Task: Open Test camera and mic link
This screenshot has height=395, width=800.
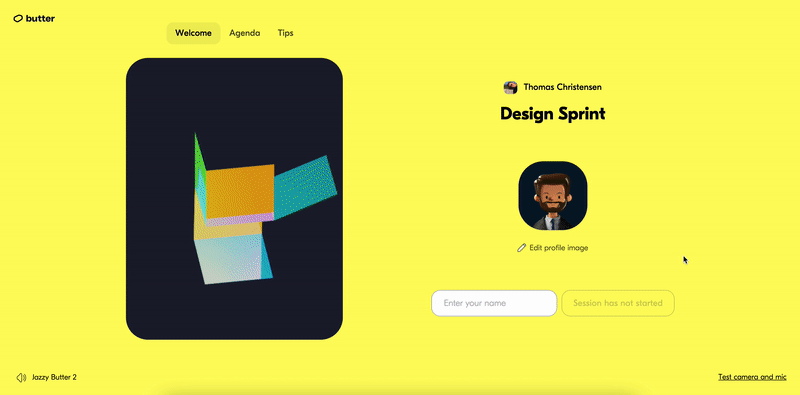Action: 753,378
